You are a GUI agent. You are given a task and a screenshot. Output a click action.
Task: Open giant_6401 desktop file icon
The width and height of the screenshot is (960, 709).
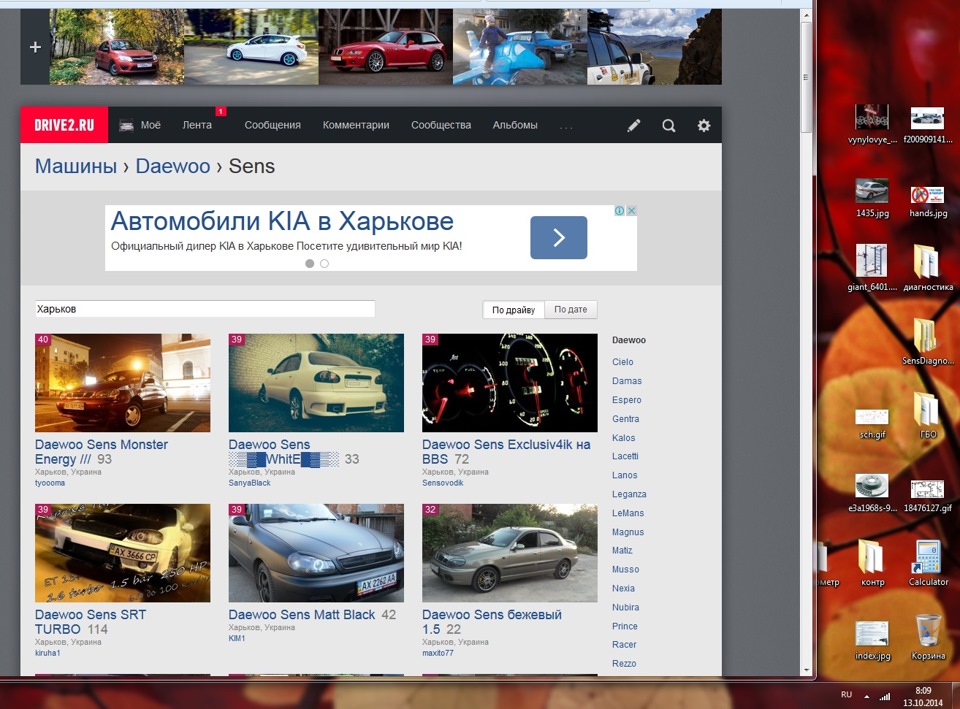[872, 268]
